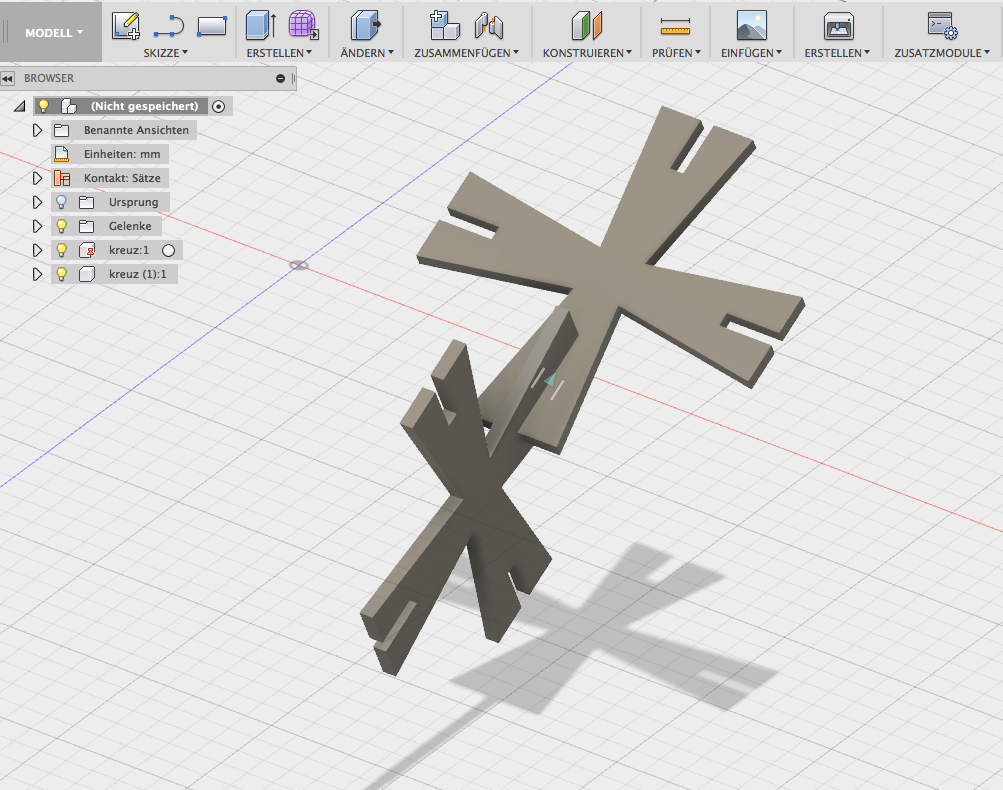Viewport: 1003px width, 790px height.
Task: Click the document icon beside (Nicht gespeichert)
Action: tap(69, 106)
